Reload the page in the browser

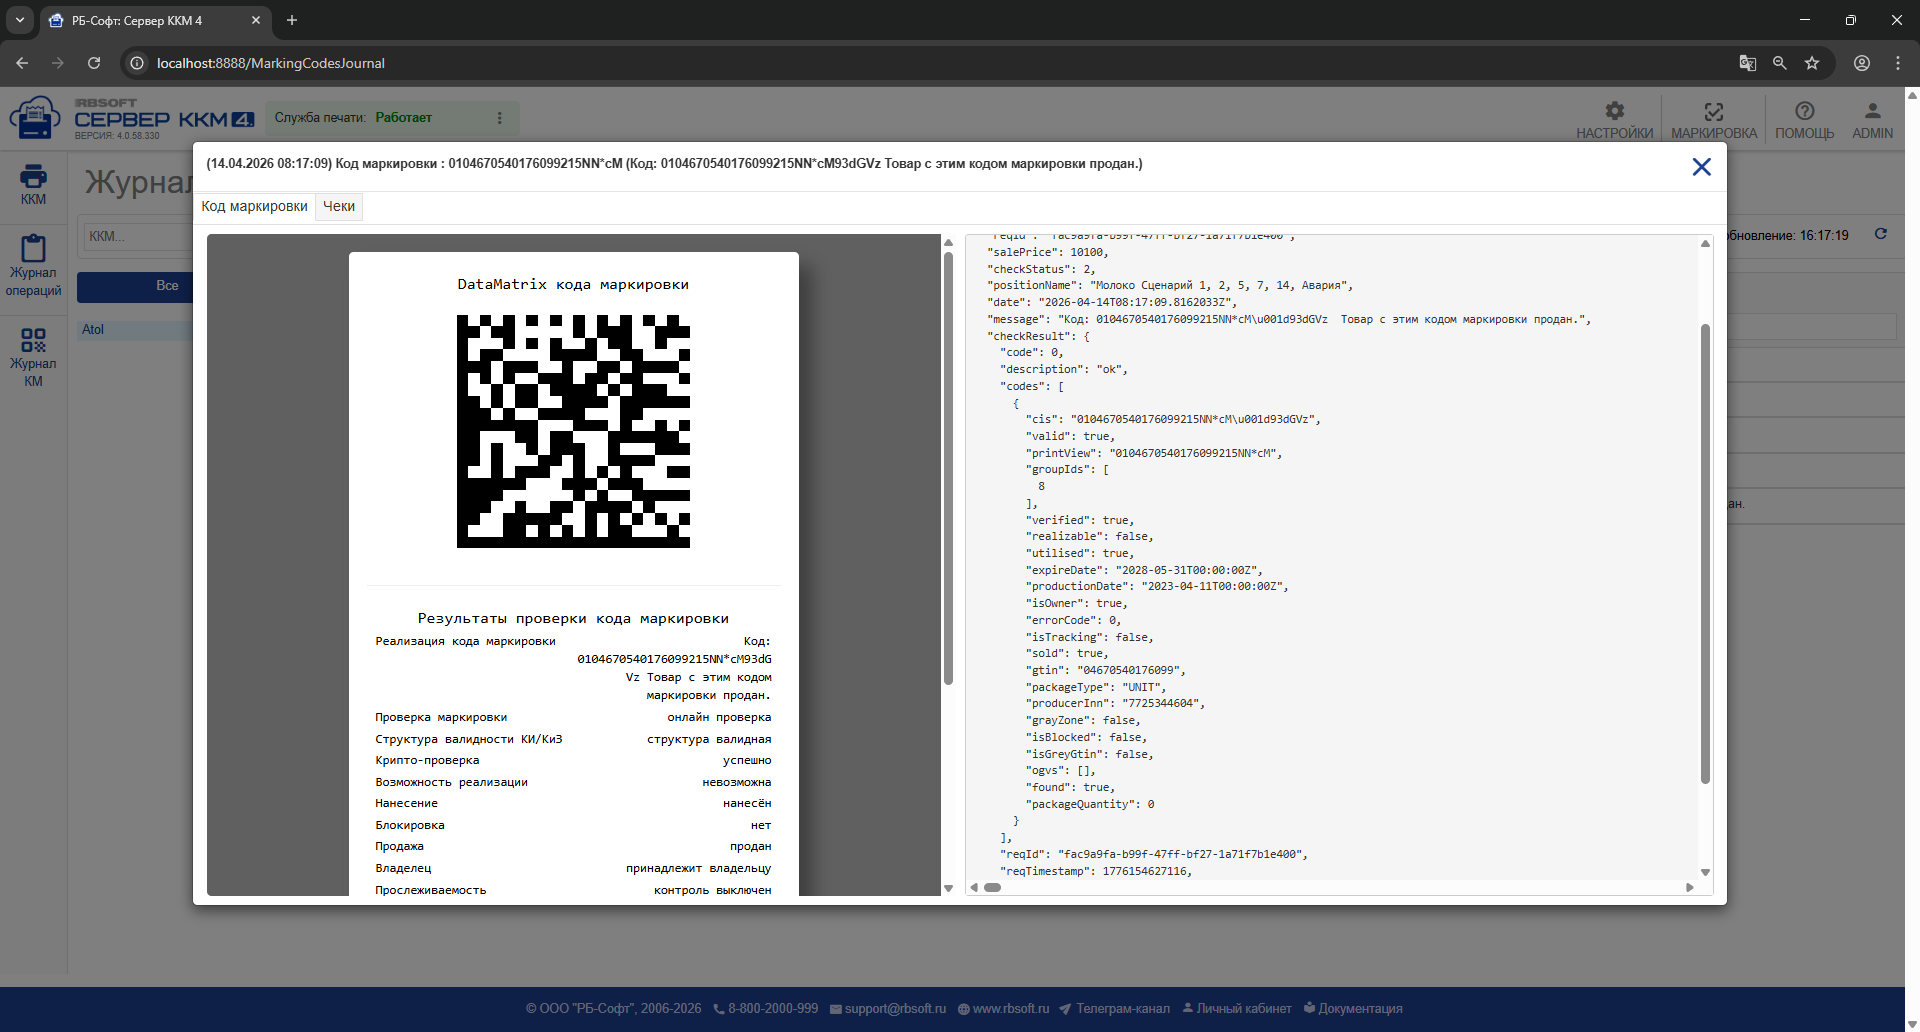pyautogui.click(x=94, y=63)
